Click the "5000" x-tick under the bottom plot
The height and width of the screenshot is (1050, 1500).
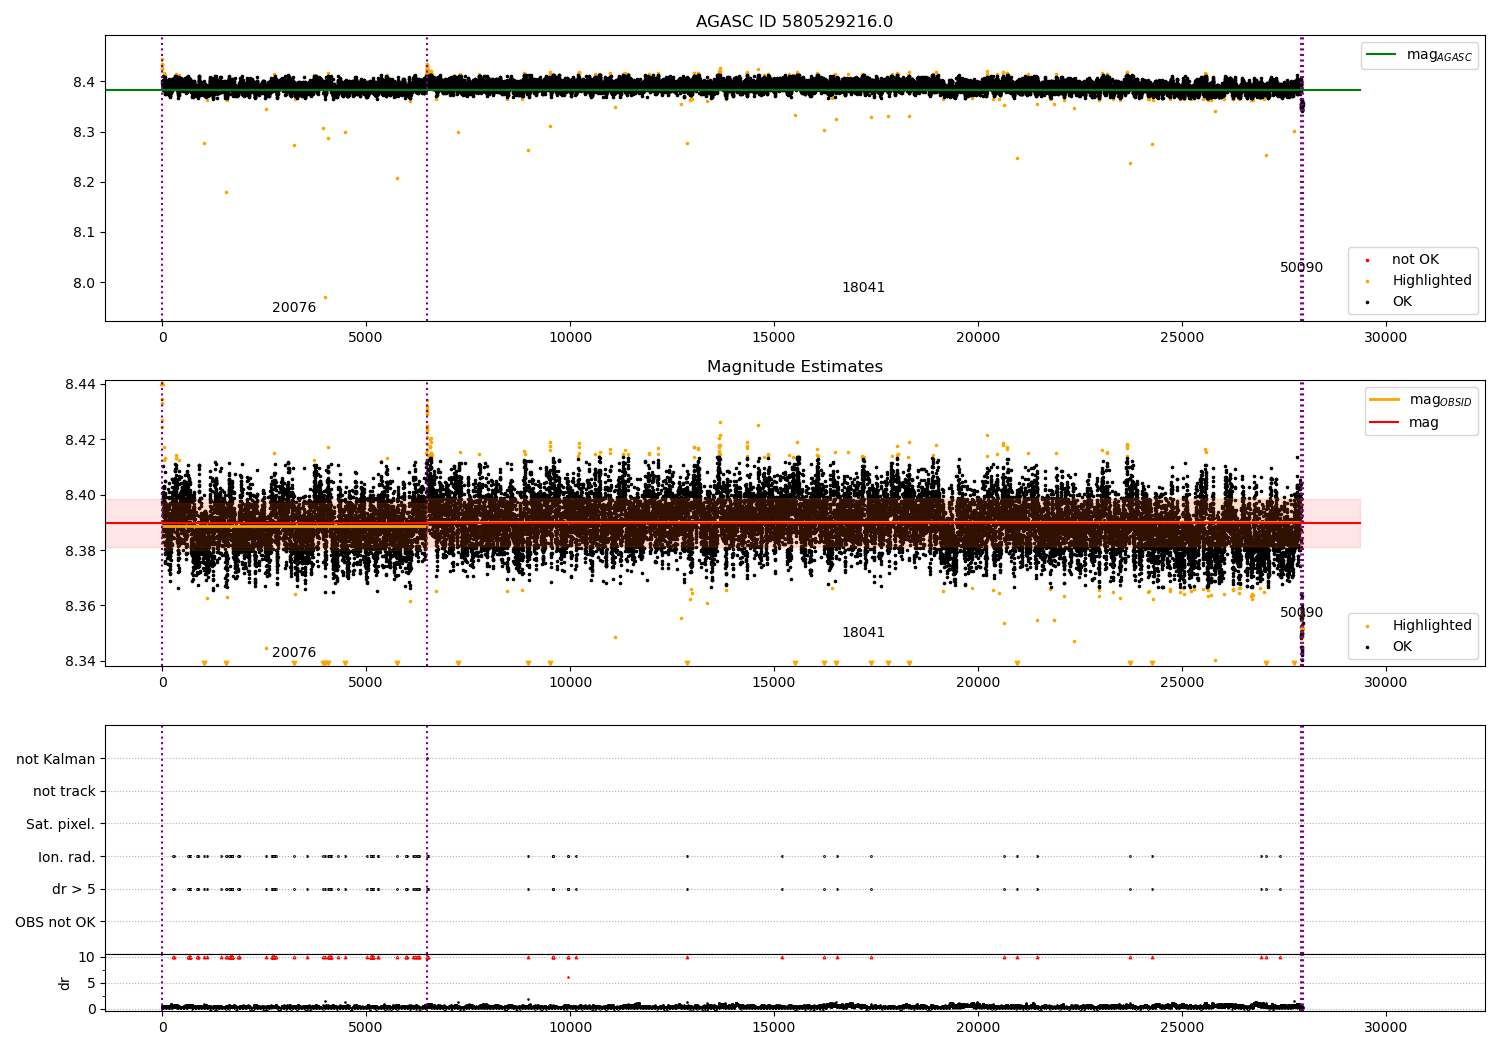click(x=366, y=1028)
